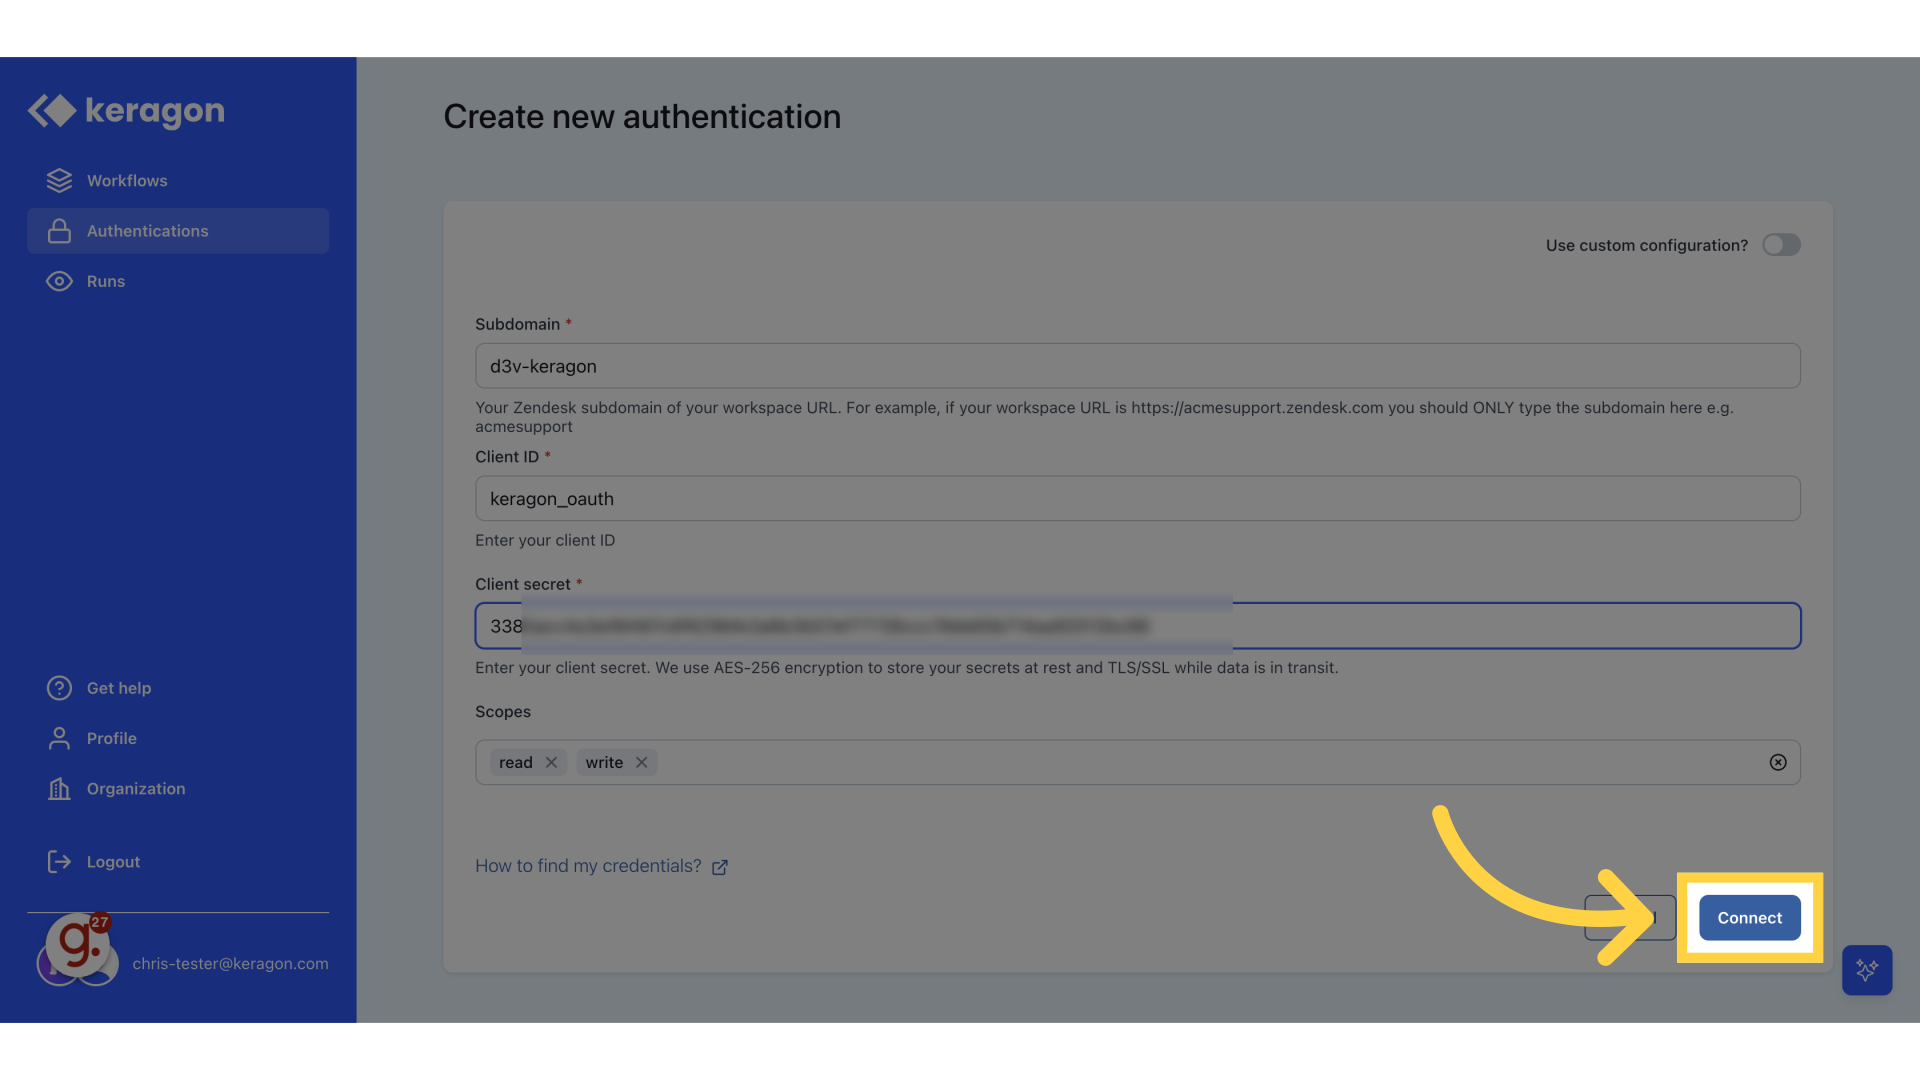Click the Get help question mark icon
This screenshot has height=1080, width=1920.
[59, 688]
